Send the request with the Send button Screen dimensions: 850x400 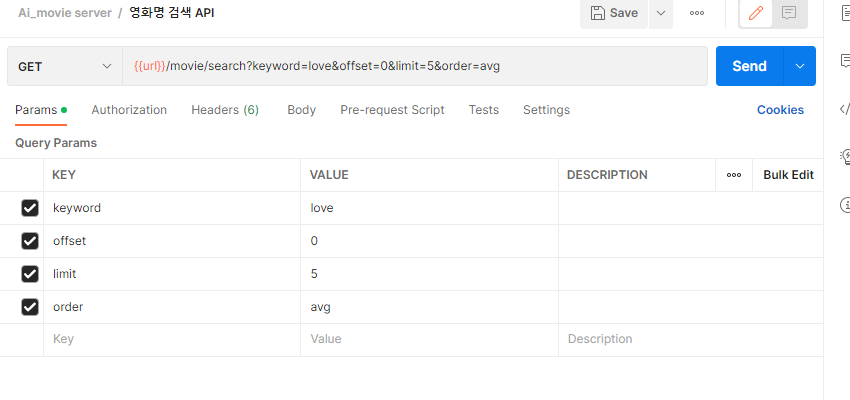tap(749, 66)
